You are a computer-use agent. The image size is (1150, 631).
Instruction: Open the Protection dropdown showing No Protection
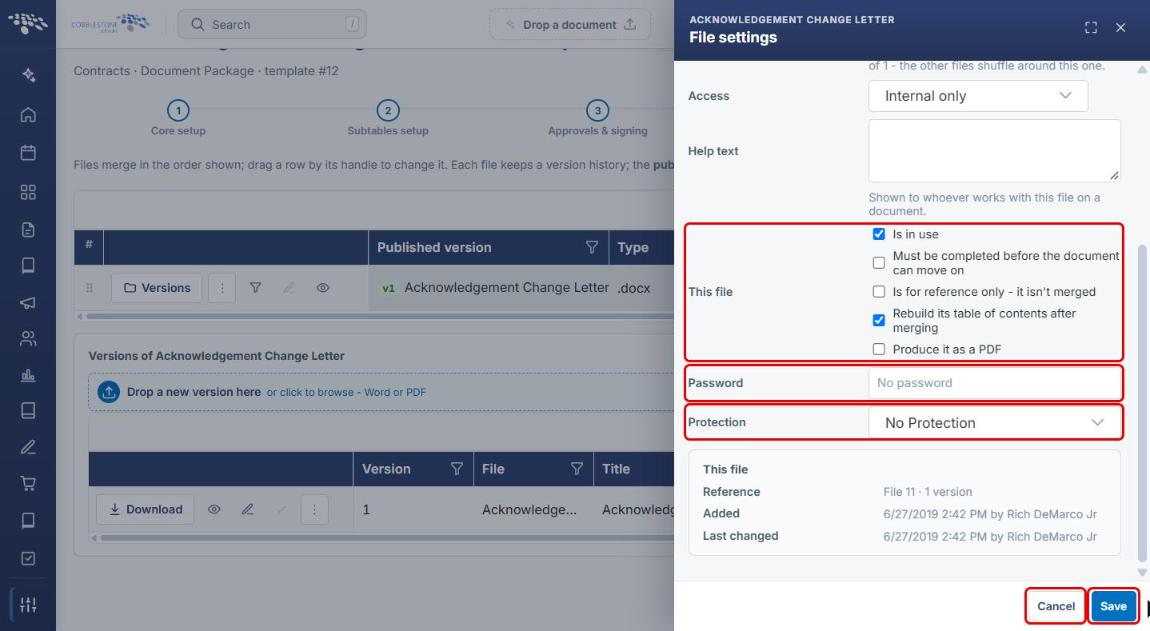click(x=995, y=423)
